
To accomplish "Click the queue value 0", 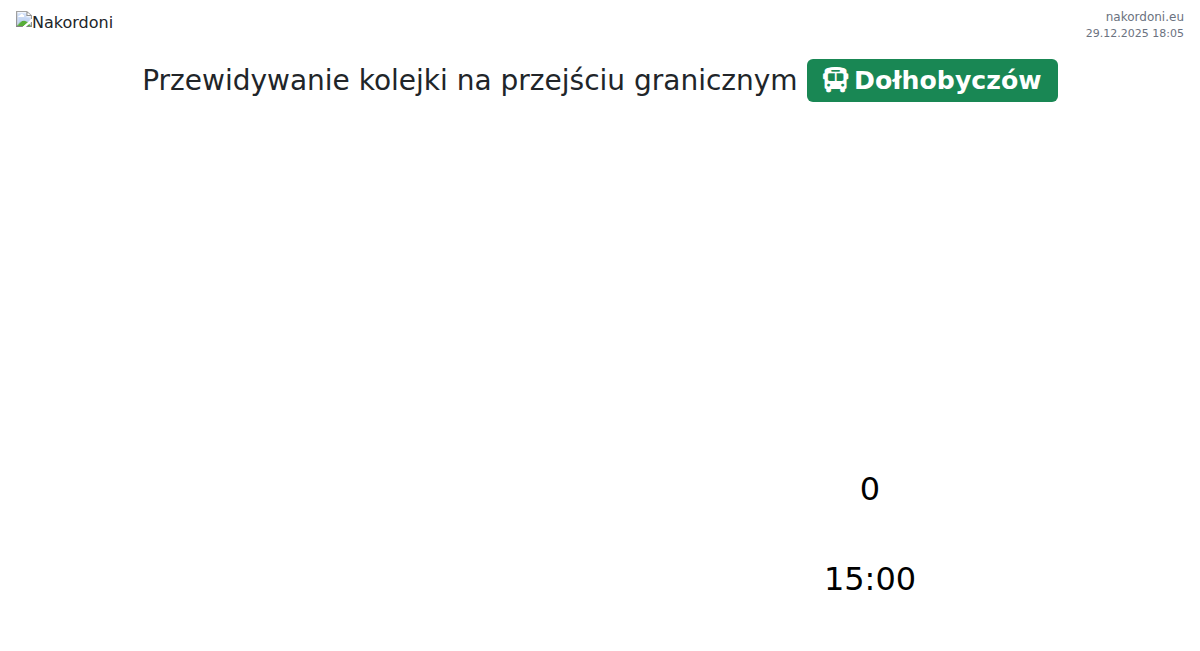I will pyautogui.click(x=869, y=489).
